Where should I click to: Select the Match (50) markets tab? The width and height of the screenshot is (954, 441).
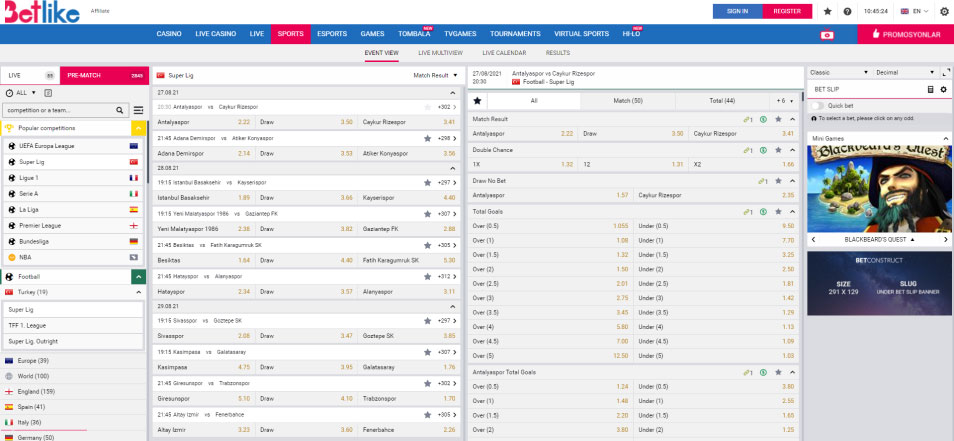pos(628,101)
